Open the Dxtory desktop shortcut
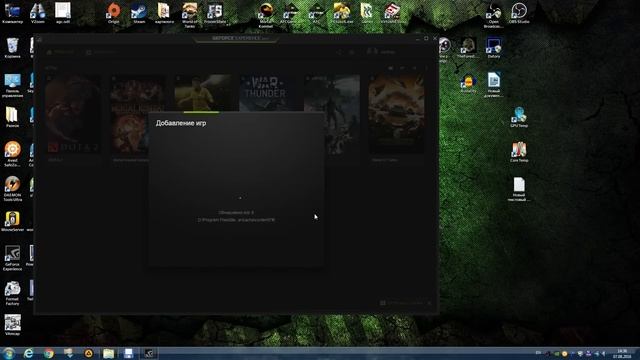Viewport: 640px width, 360px height. coord(493,47)
